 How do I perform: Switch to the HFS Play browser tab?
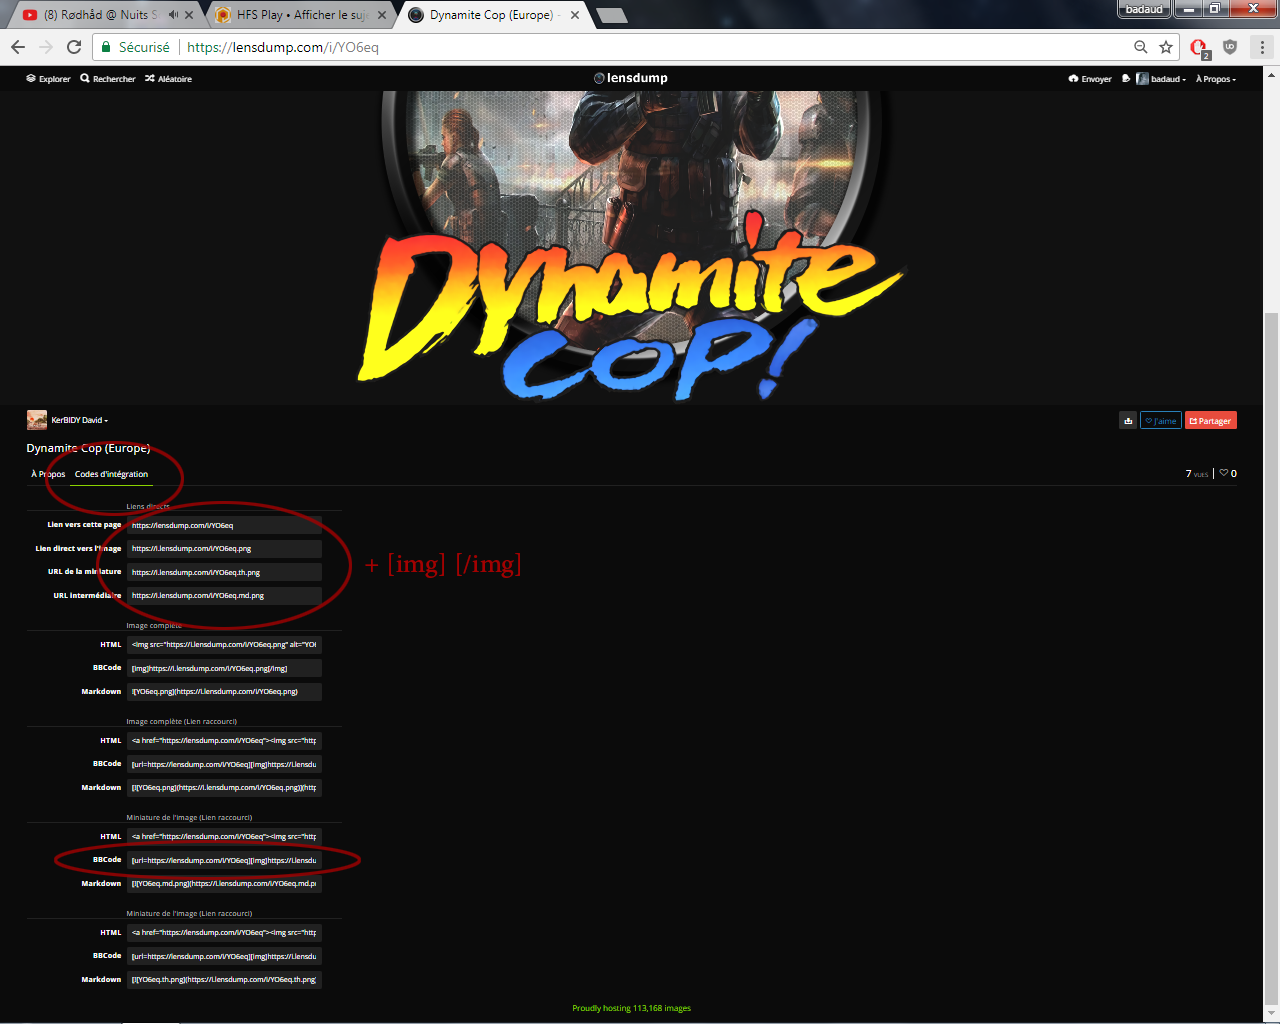tap(300, 15)
